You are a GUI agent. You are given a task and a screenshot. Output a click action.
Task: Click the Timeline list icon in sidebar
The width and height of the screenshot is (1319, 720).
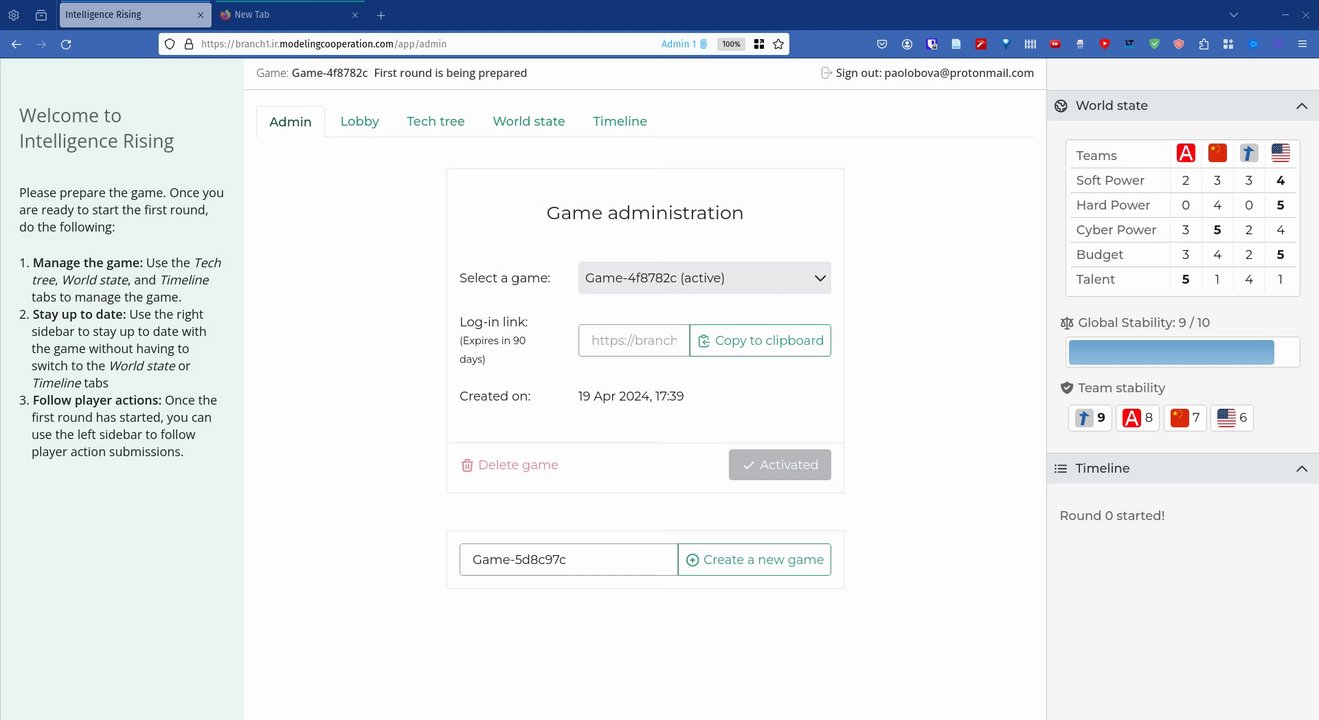point(1062,469)
